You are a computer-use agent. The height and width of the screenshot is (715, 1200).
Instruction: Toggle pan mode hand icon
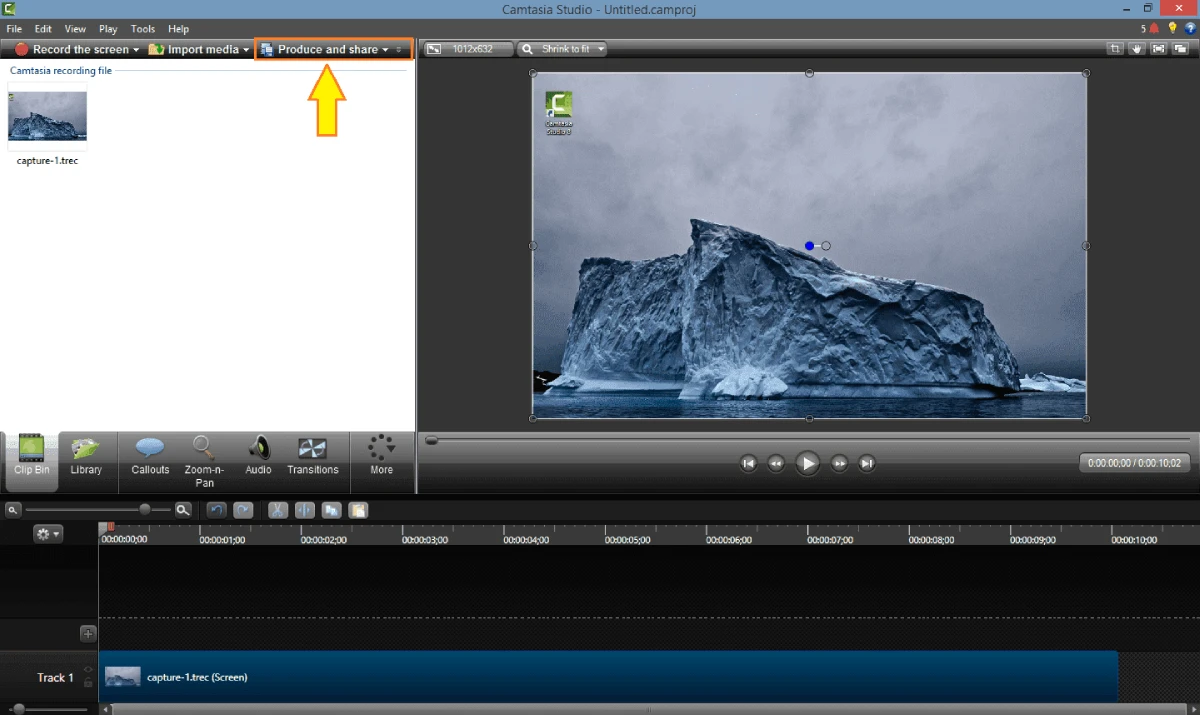1137,48
